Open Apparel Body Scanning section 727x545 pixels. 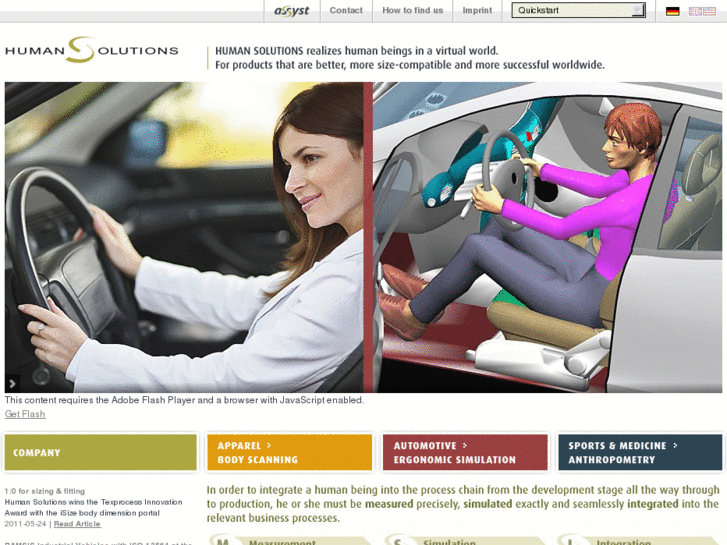[x=289, y=452]
